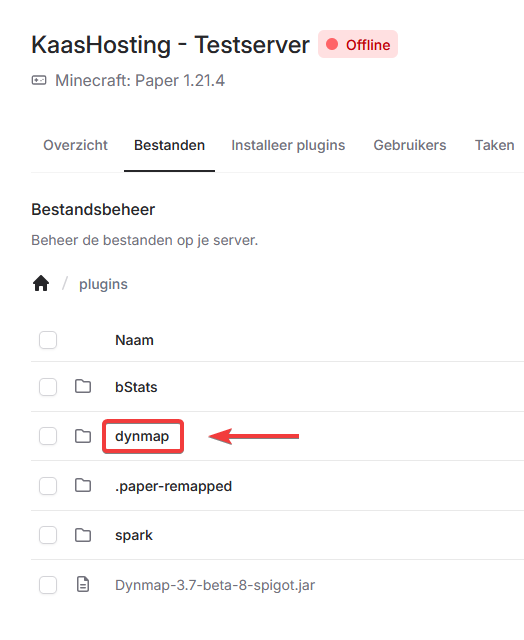Check the box for the bStats folder
Screen dimensions: 524x640
(48, 387)
